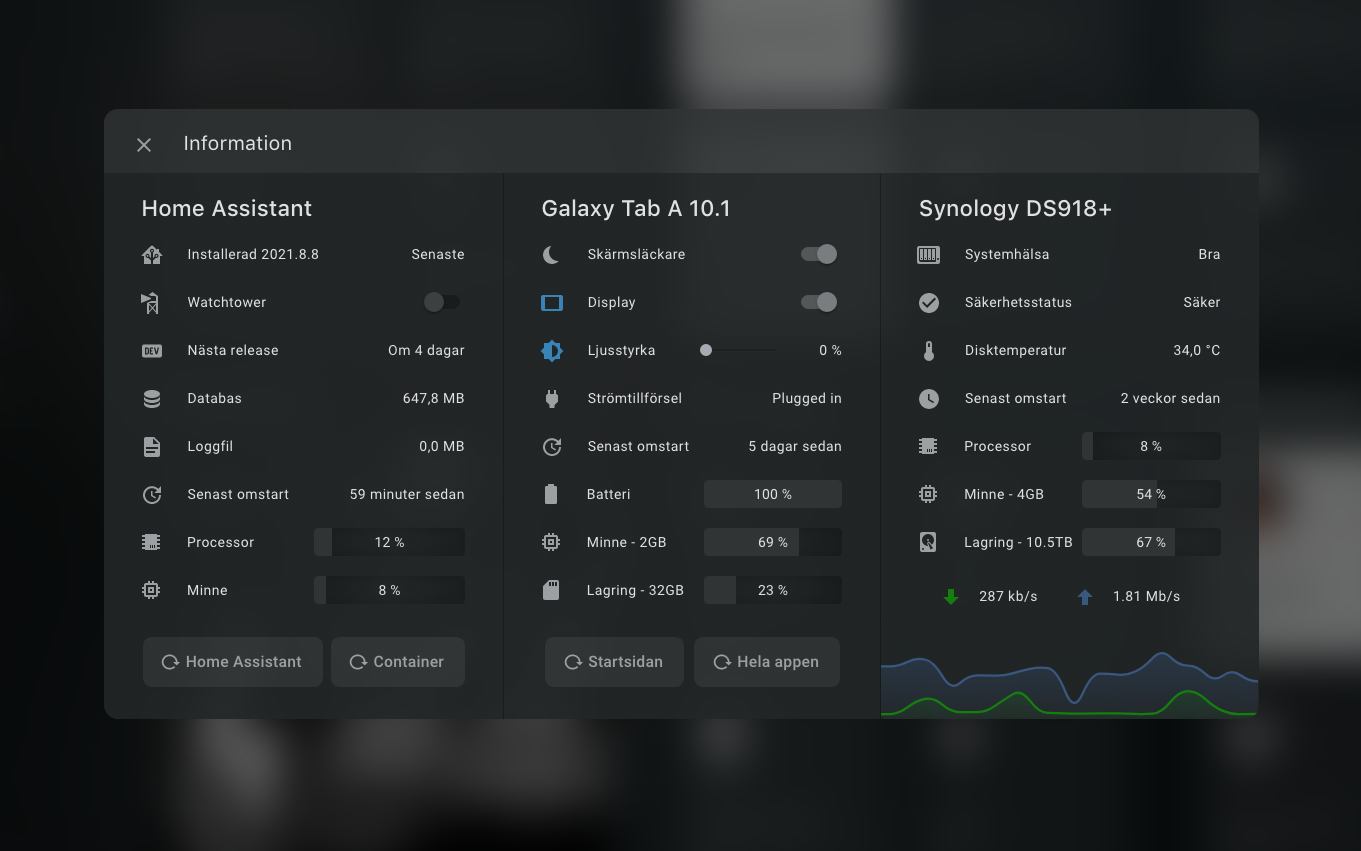Click the Bra system health value
Image resolution: width=1361 pixels, height=851 pixels.
click(1209, 254)
